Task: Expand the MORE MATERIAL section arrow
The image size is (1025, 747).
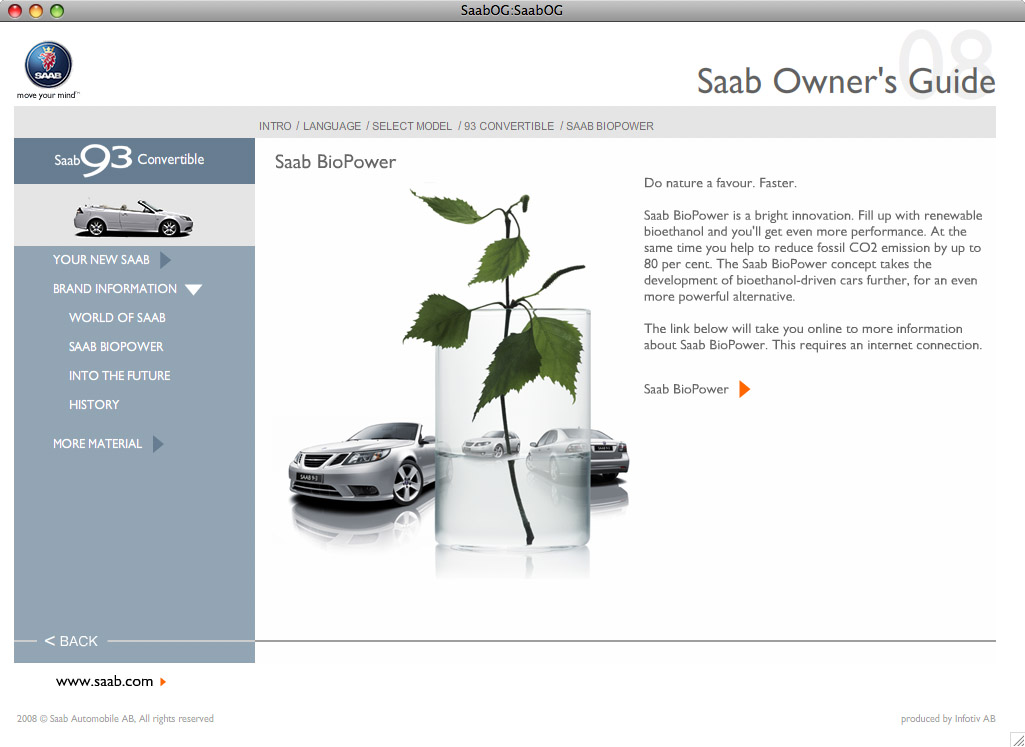Action: [158, 444]
